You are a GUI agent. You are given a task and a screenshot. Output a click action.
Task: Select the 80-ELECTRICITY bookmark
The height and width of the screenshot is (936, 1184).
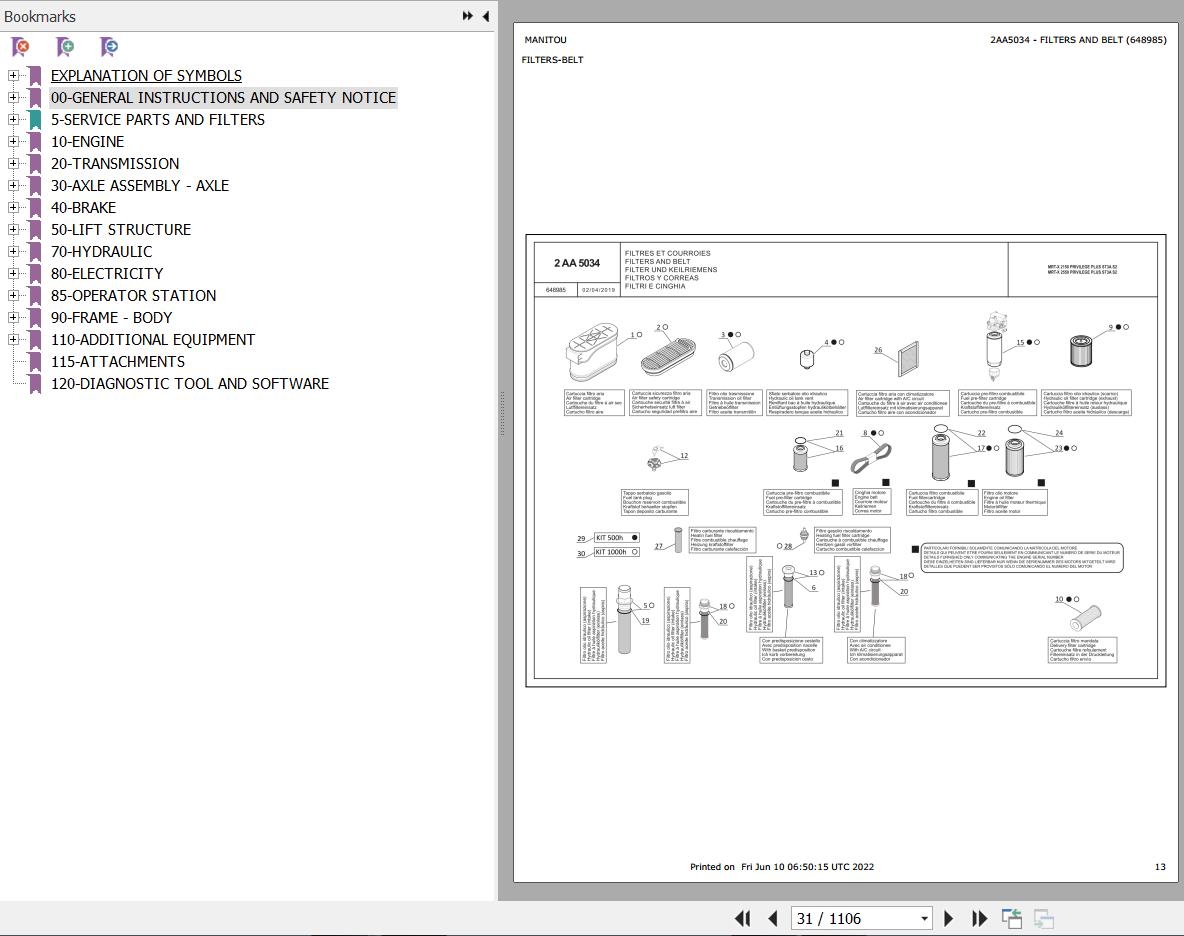[x=107, y=274]
